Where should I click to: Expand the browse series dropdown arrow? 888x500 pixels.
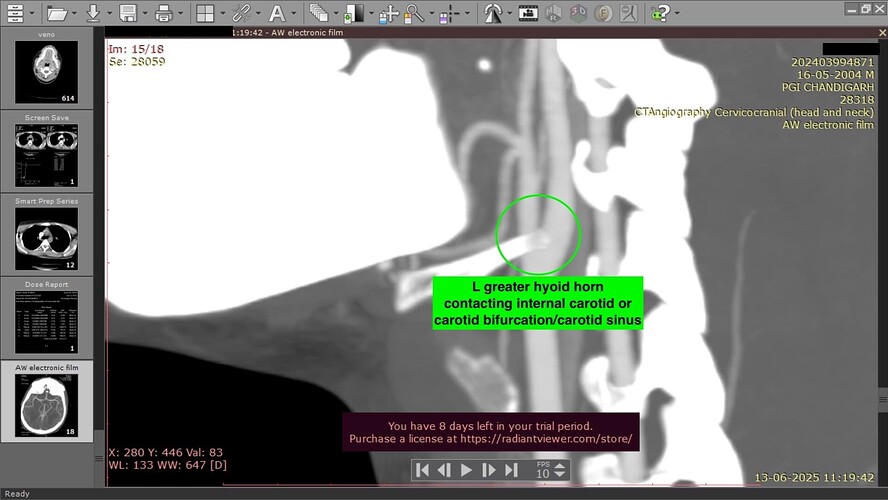point(336,13)
